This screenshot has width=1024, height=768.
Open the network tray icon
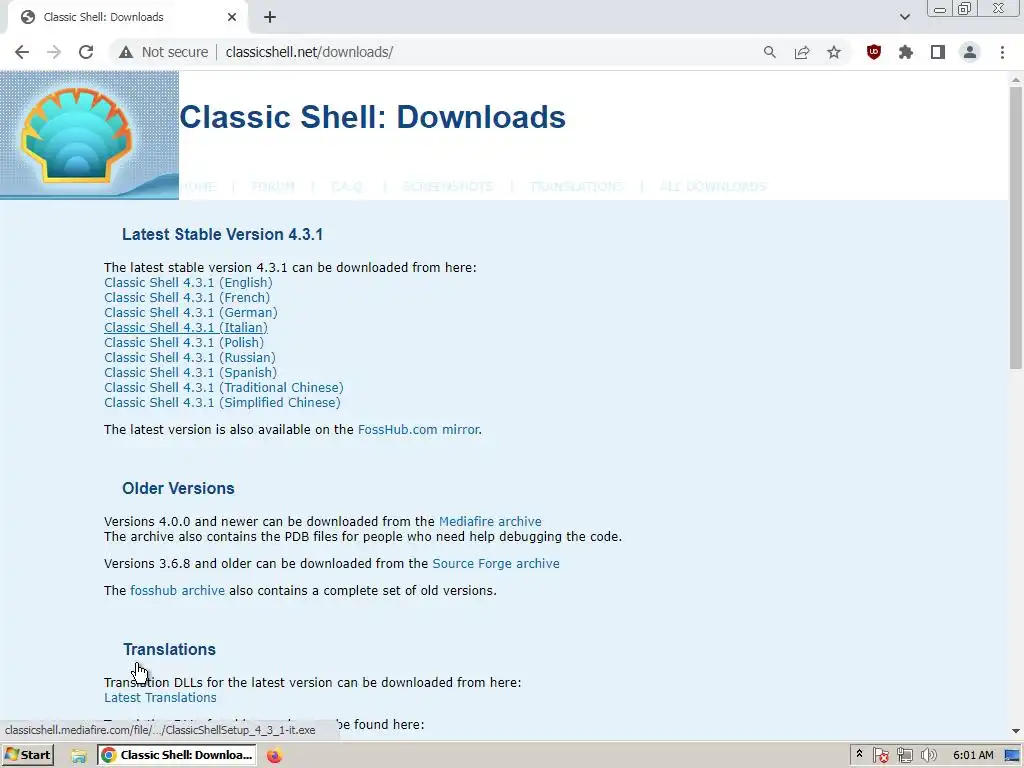904,756
